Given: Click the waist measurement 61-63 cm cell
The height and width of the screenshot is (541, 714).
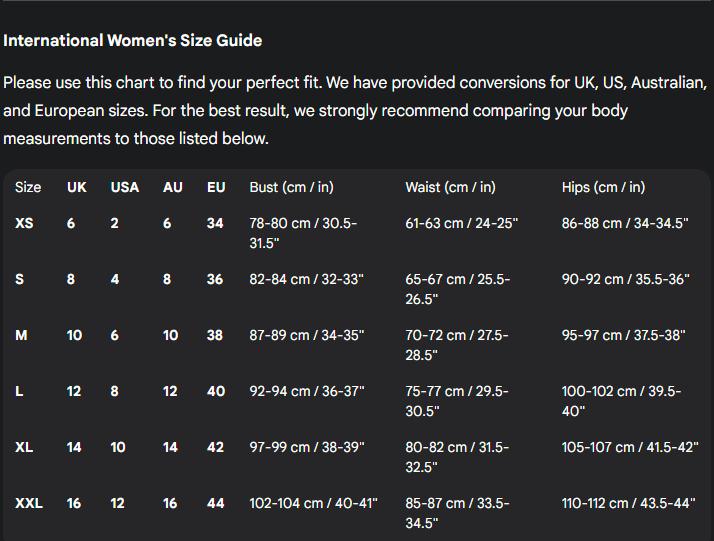Looking at the screenshot, I should click(x=462, y=223).
